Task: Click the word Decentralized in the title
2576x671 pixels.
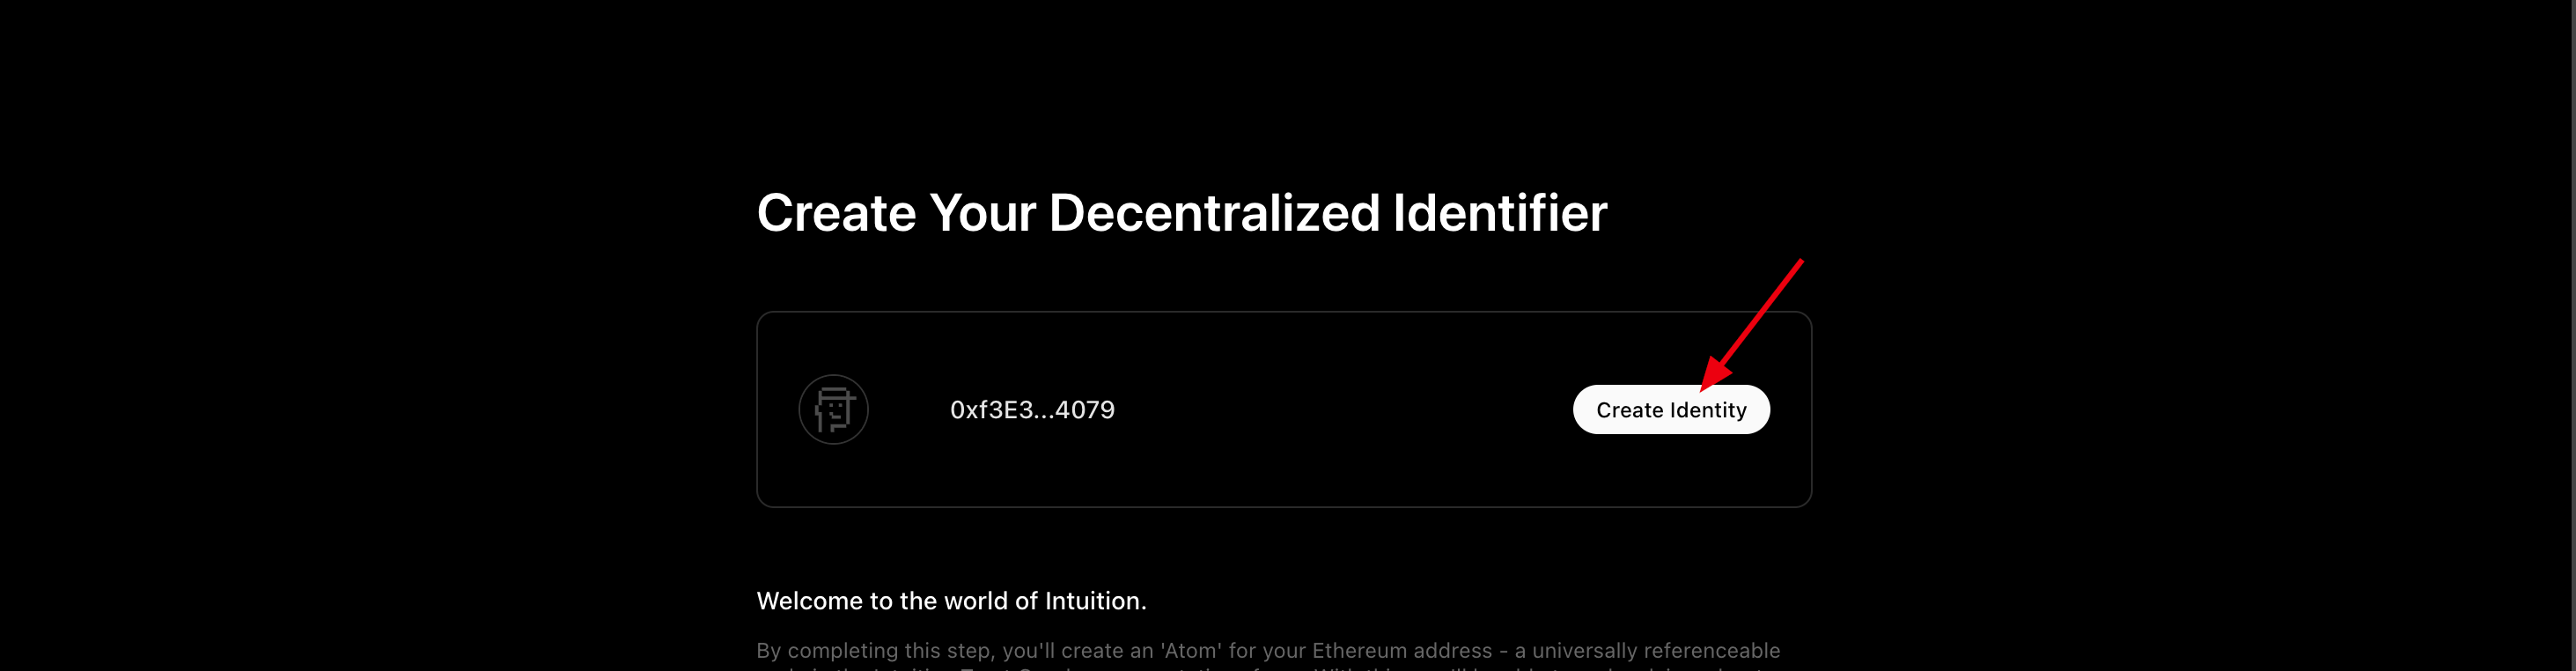Action: [x=1214, y=213]
